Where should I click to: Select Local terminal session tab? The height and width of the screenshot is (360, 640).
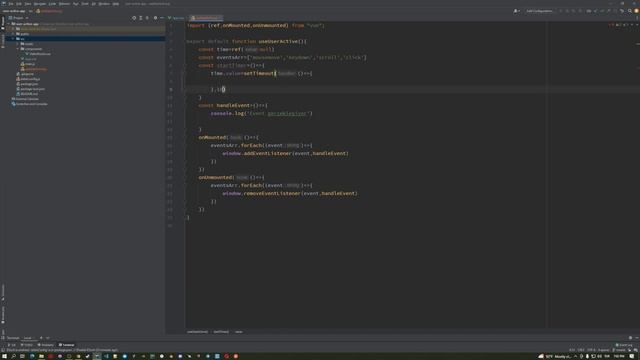28,338
